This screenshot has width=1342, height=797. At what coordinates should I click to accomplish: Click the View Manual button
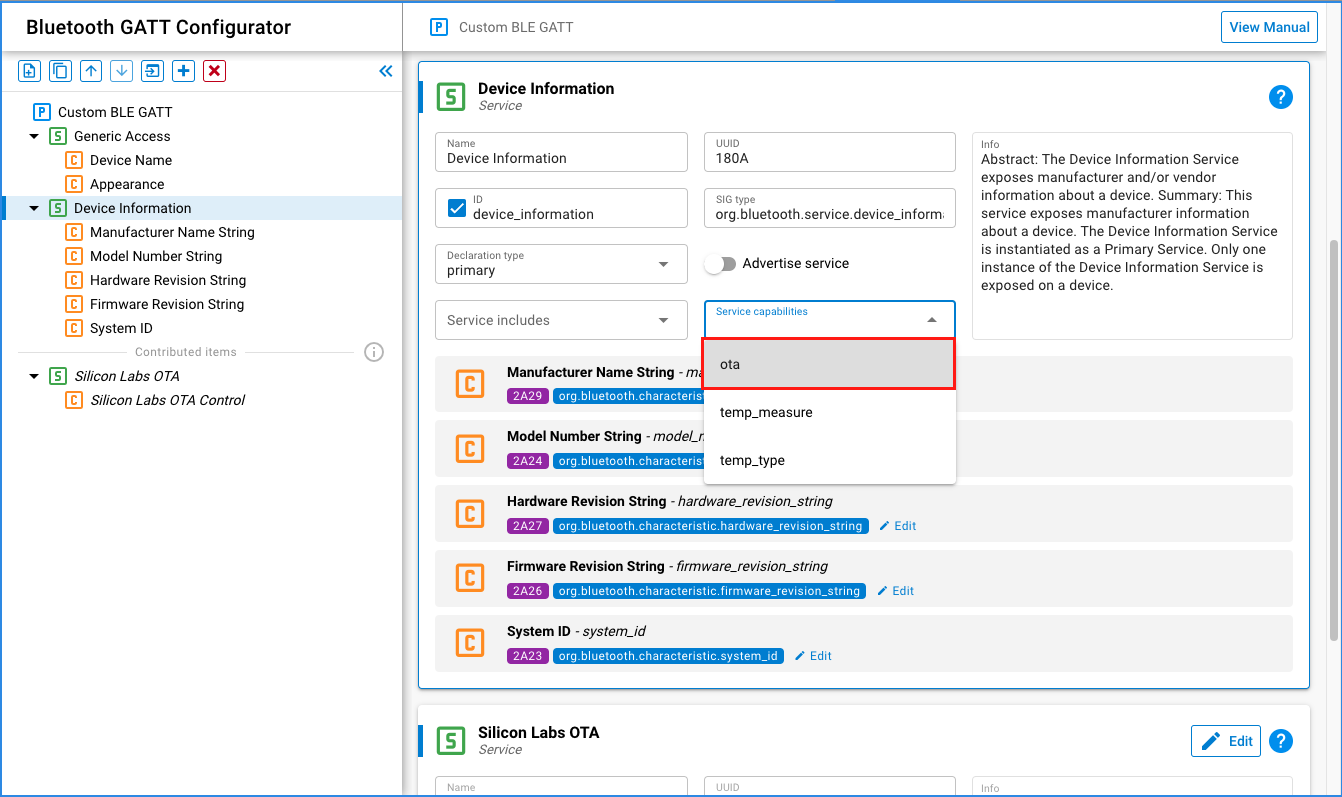[1269, 27]
